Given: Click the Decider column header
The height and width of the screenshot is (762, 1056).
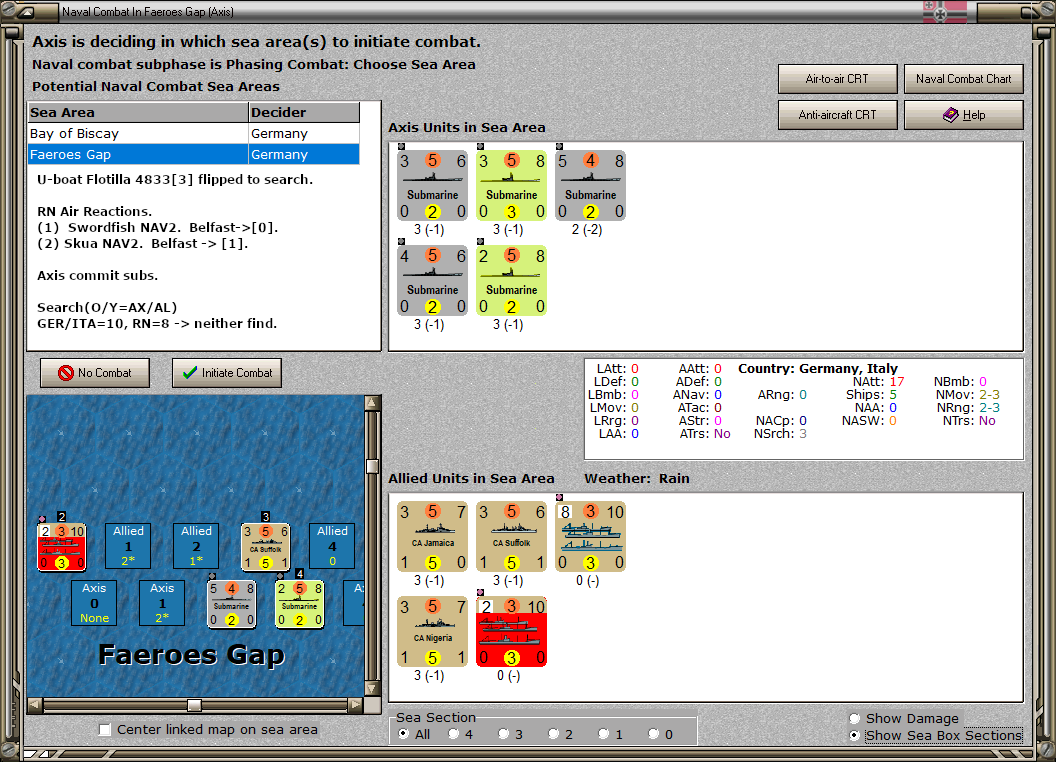Looking at the screenshot, I should (x=304, y=113).
